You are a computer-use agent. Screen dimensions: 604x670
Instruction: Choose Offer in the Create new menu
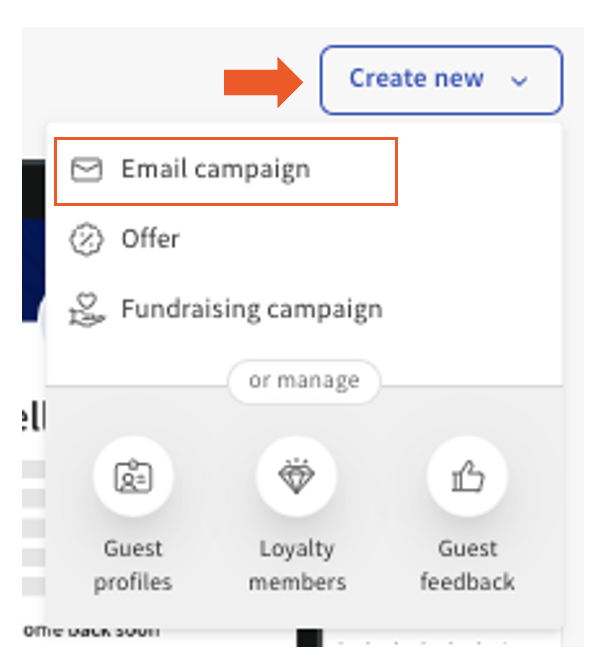click(150, 240)
